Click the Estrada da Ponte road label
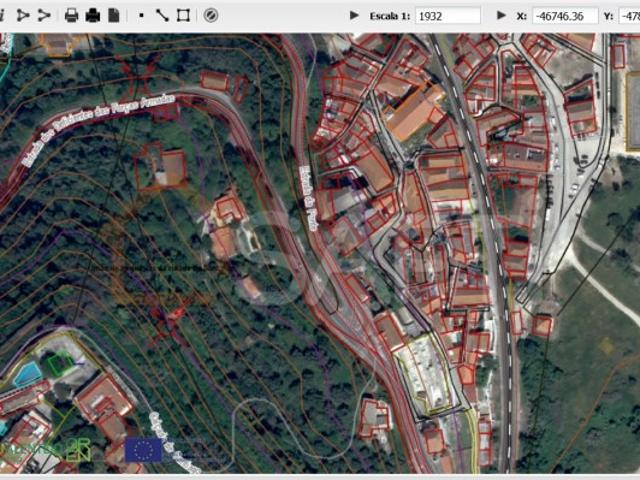 [310, 187]
